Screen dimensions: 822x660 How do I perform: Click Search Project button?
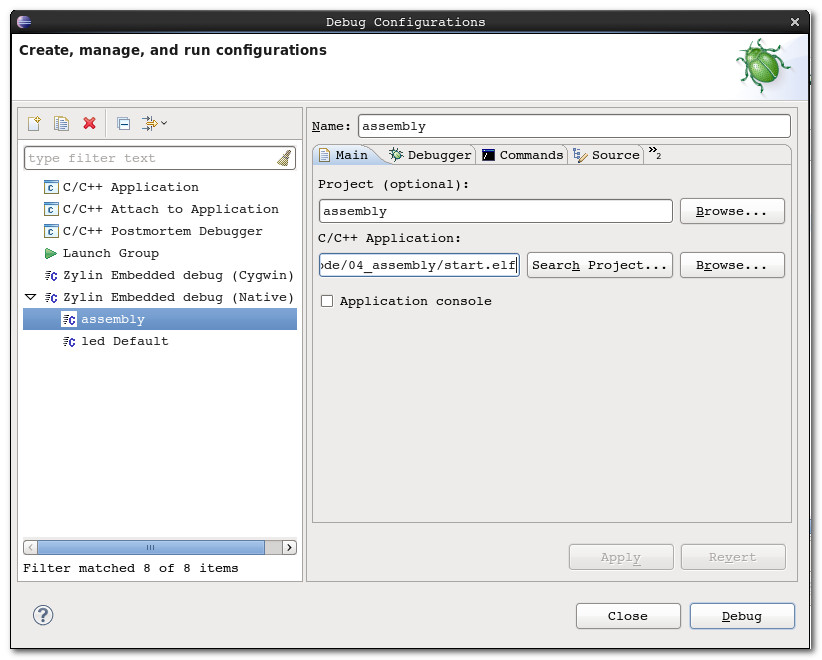pos(599,265)
